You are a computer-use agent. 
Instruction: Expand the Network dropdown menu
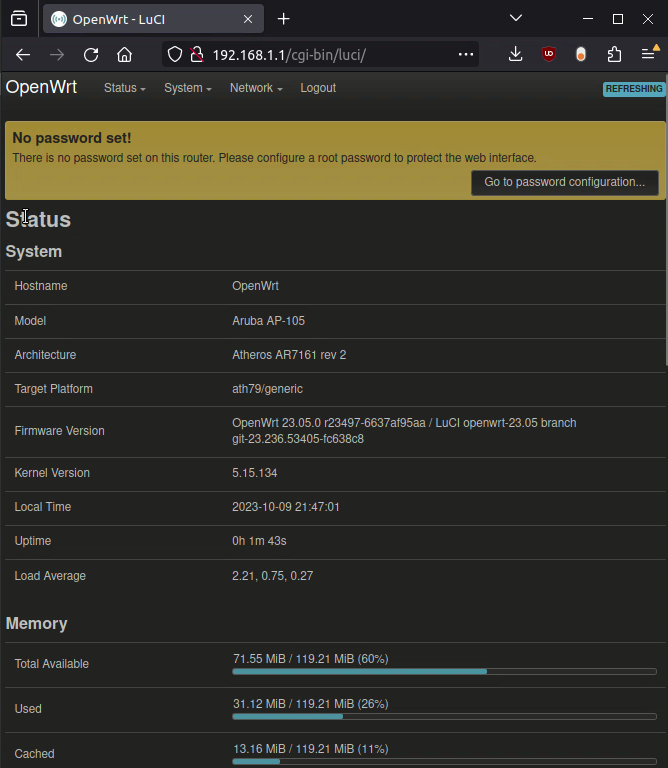coord(256,88)
